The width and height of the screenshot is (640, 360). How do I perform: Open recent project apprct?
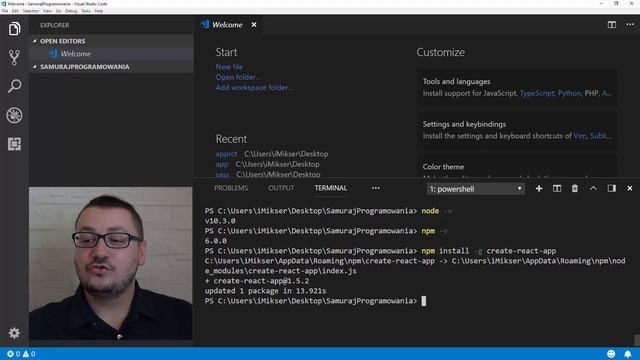[226, 154]
